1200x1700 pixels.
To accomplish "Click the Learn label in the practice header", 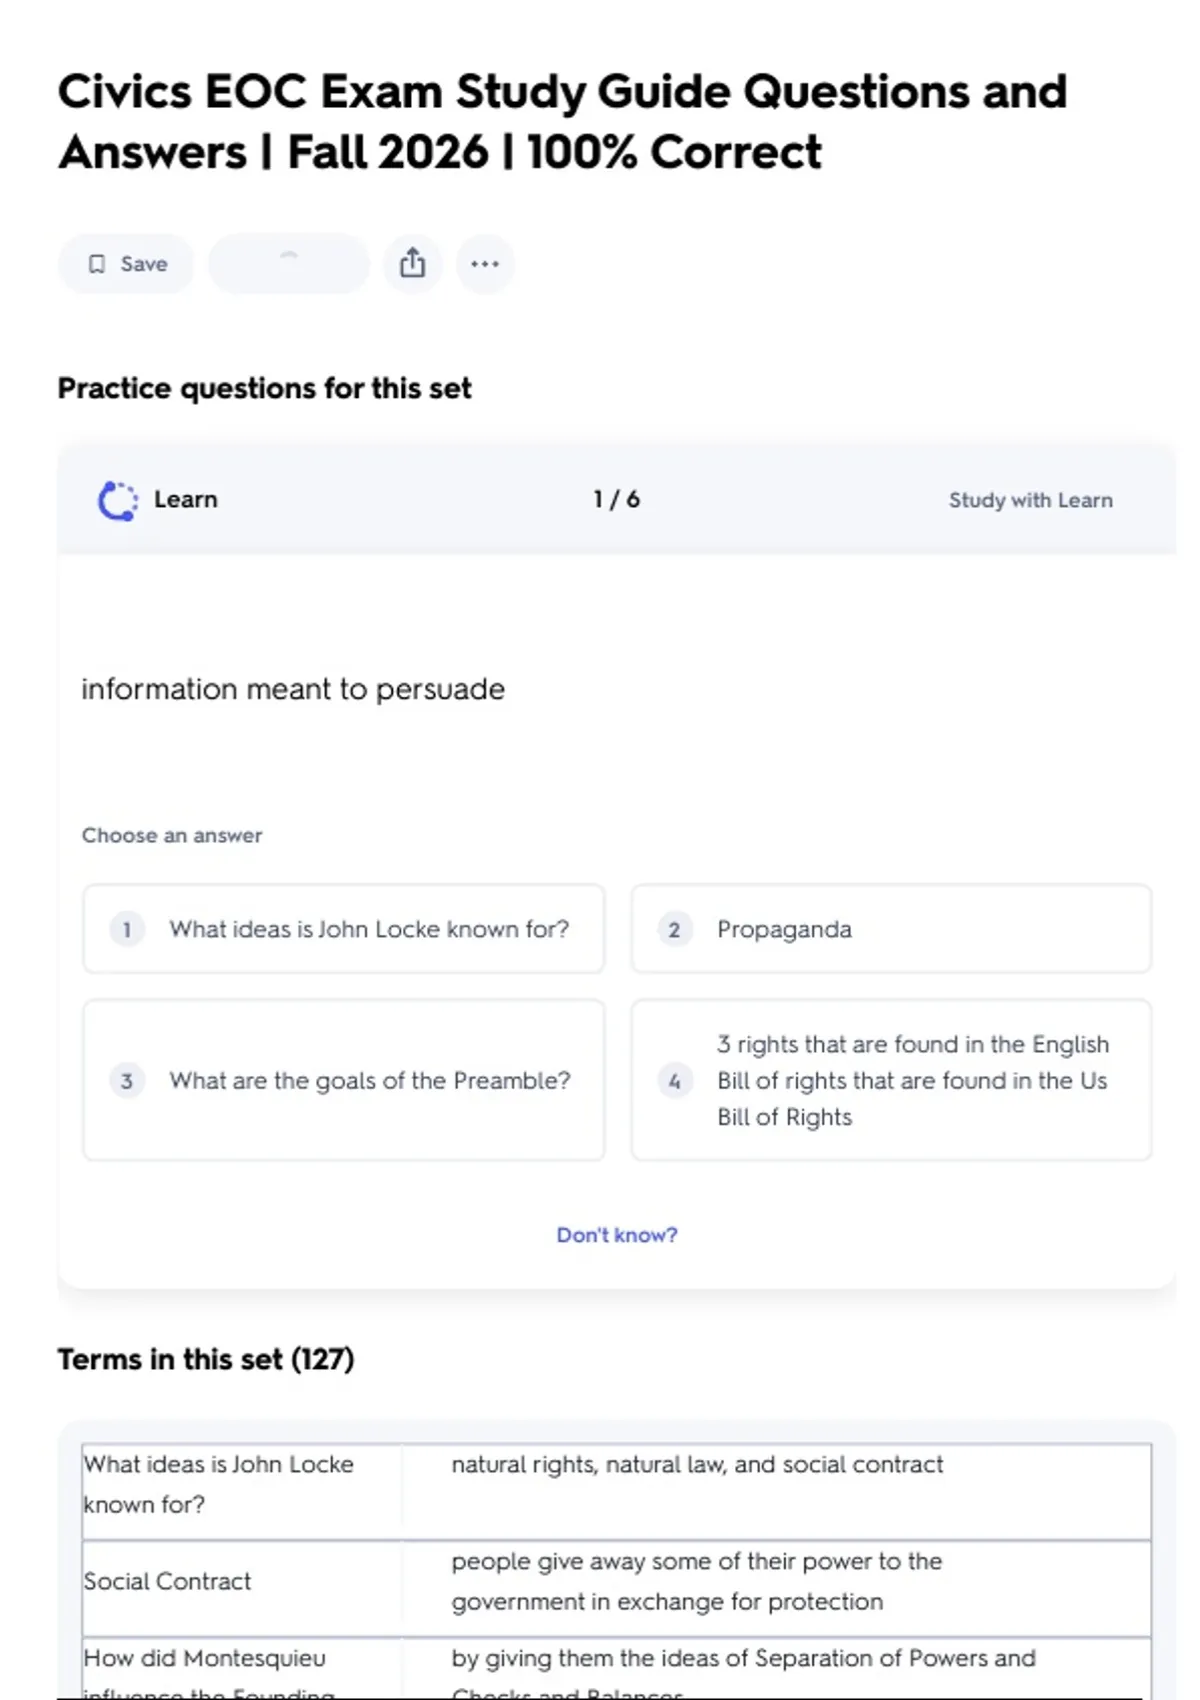I will point(185,500).
